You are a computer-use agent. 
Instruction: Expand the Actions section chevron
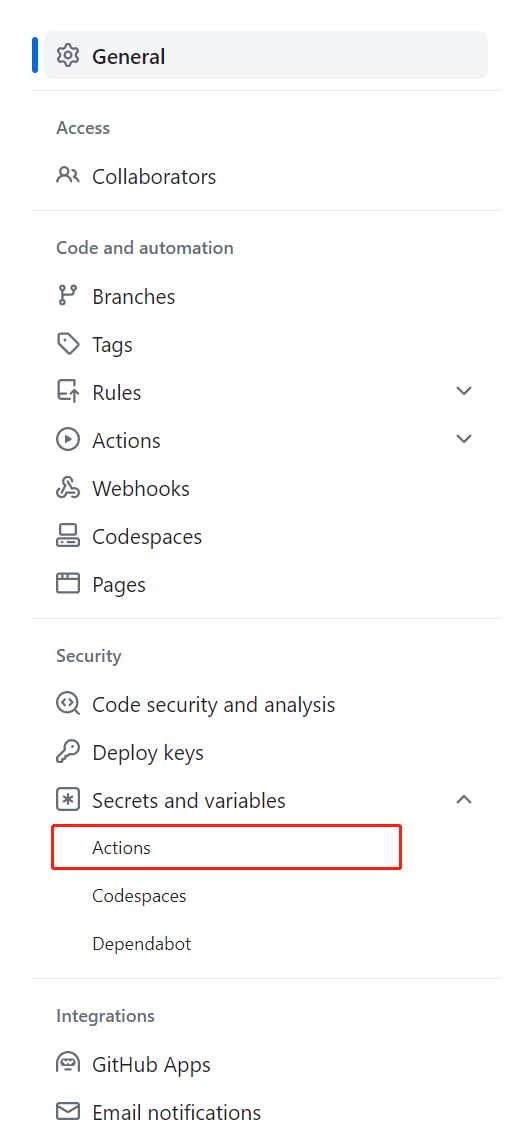click(464, 439)
